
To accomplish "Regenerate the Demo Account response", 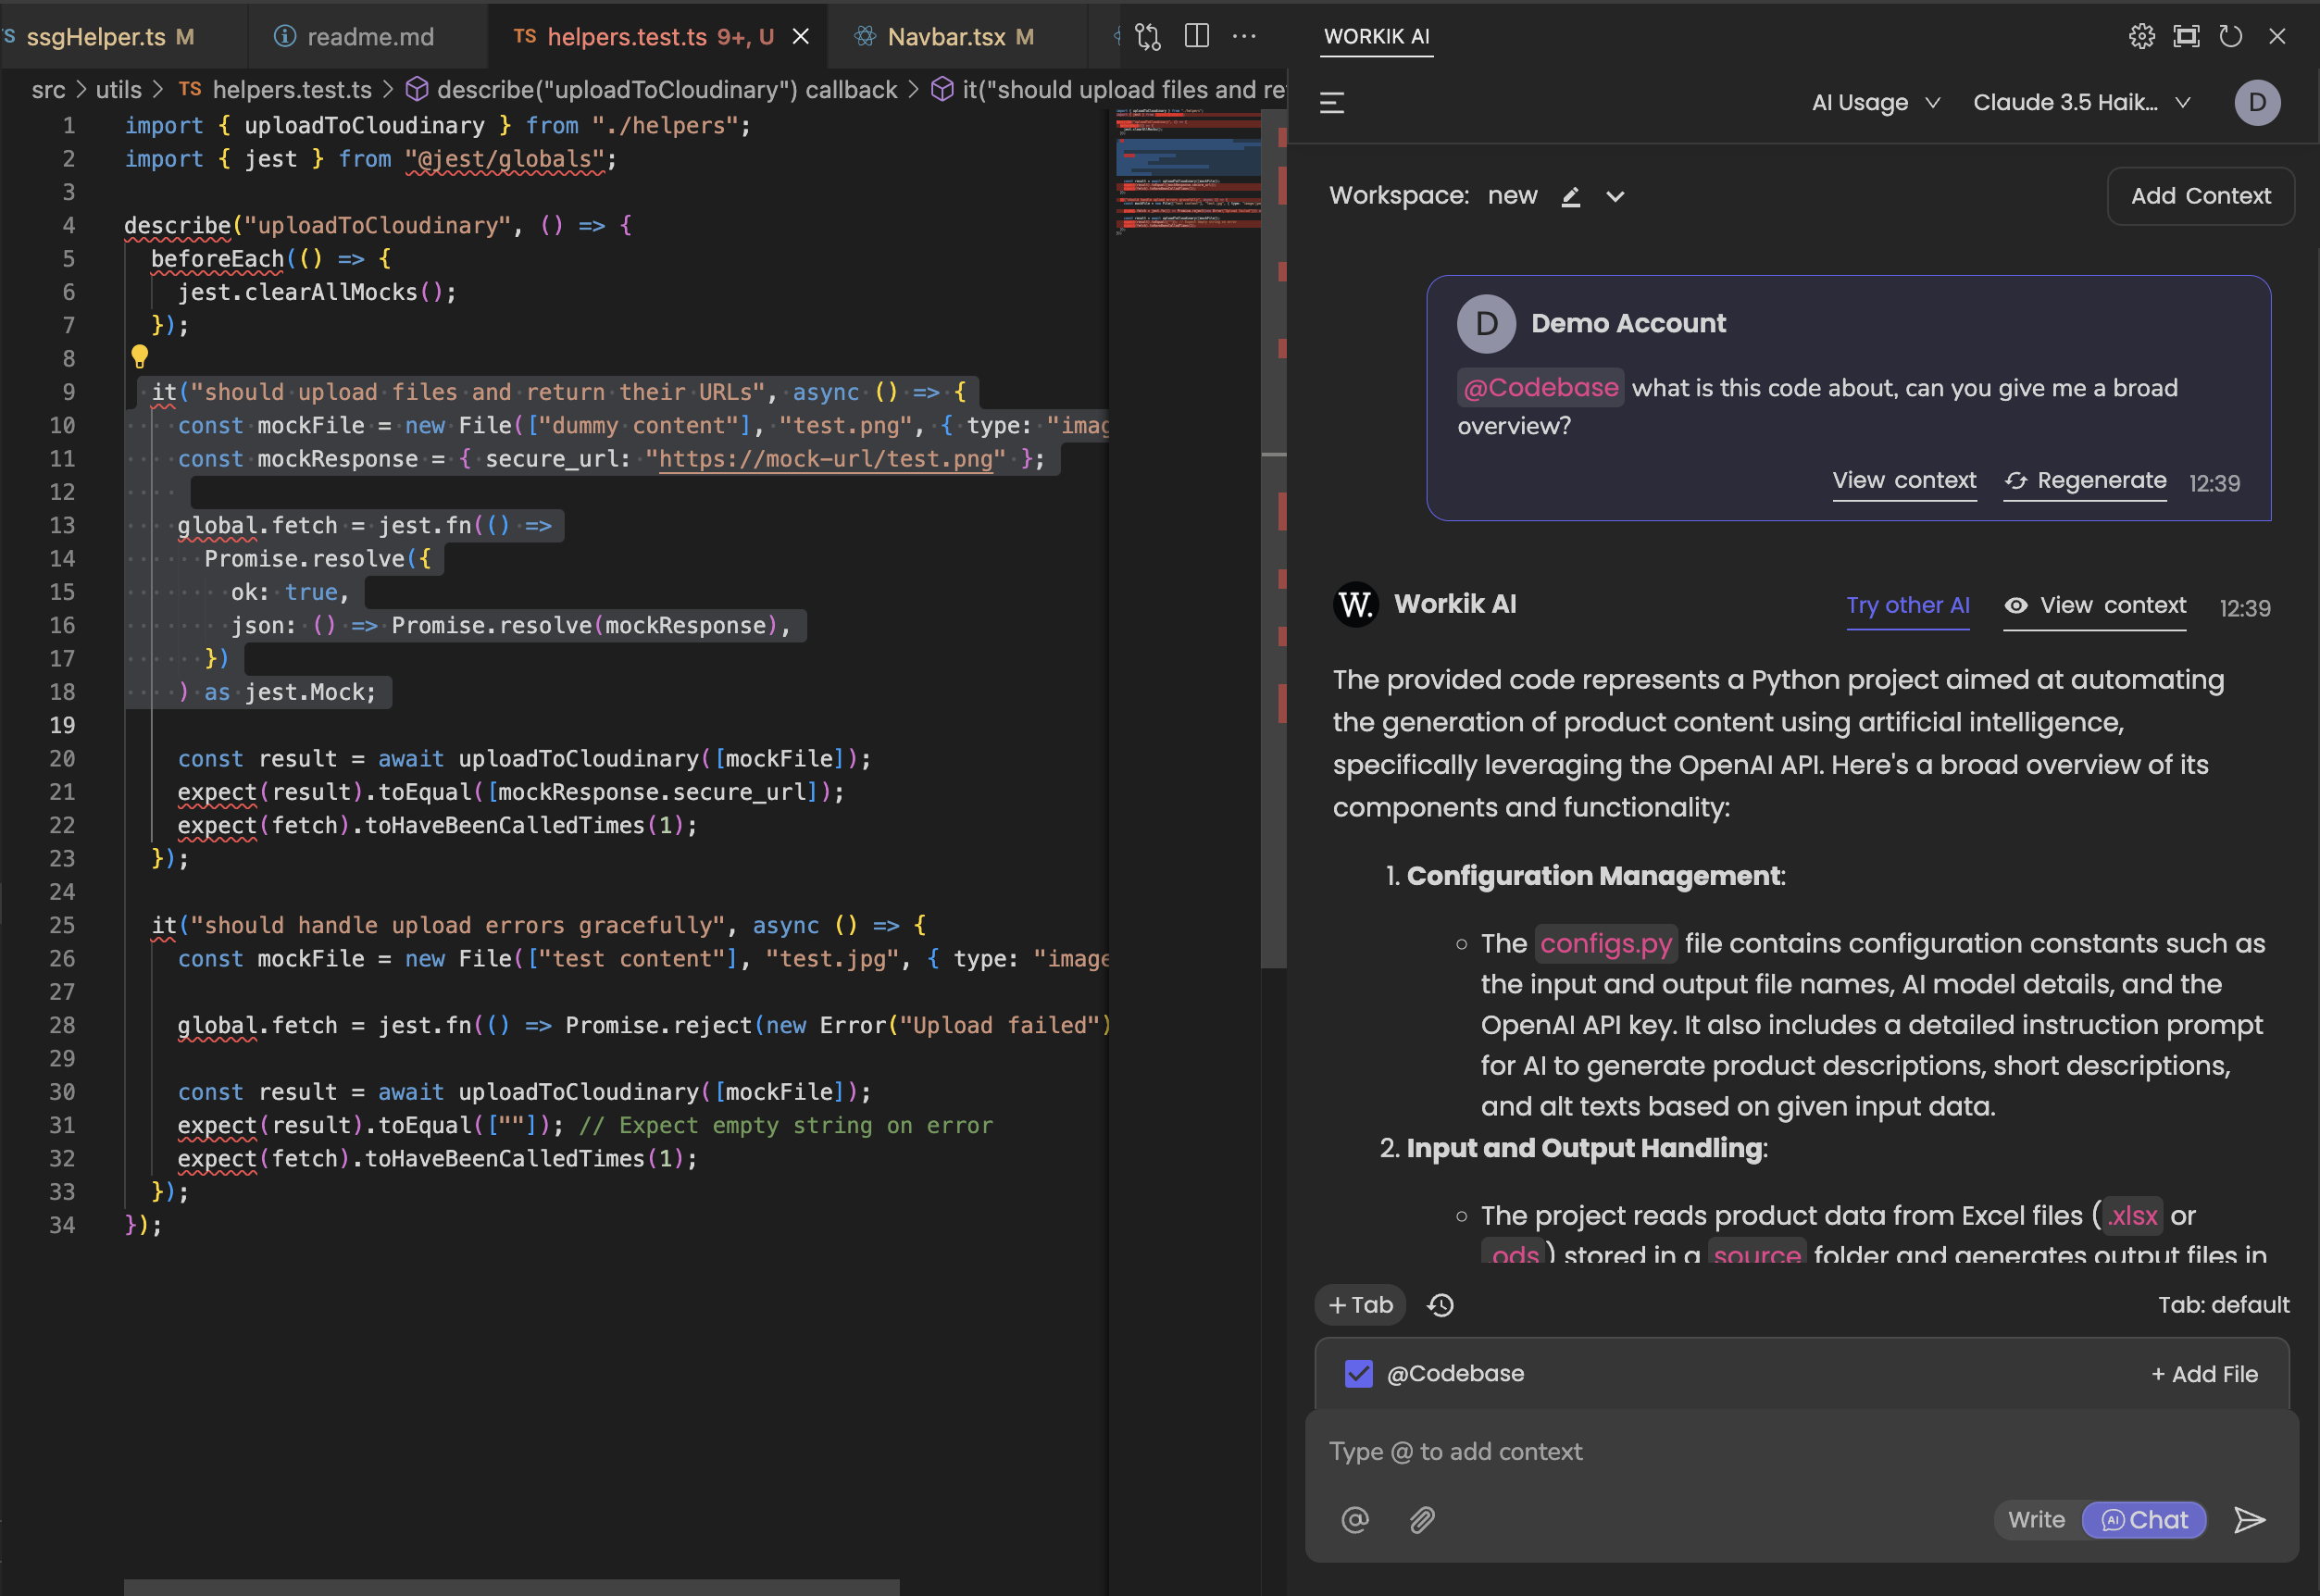I will [2083, 481].
